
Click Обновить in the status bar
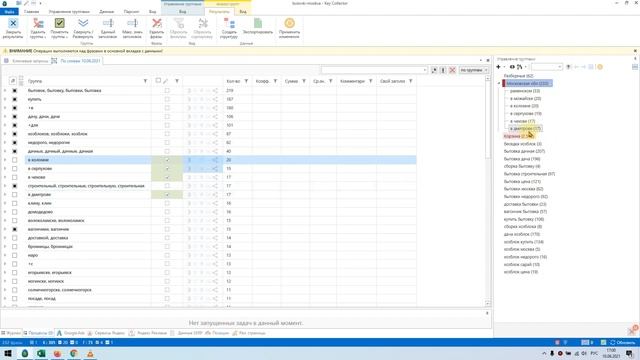[623, 342]
